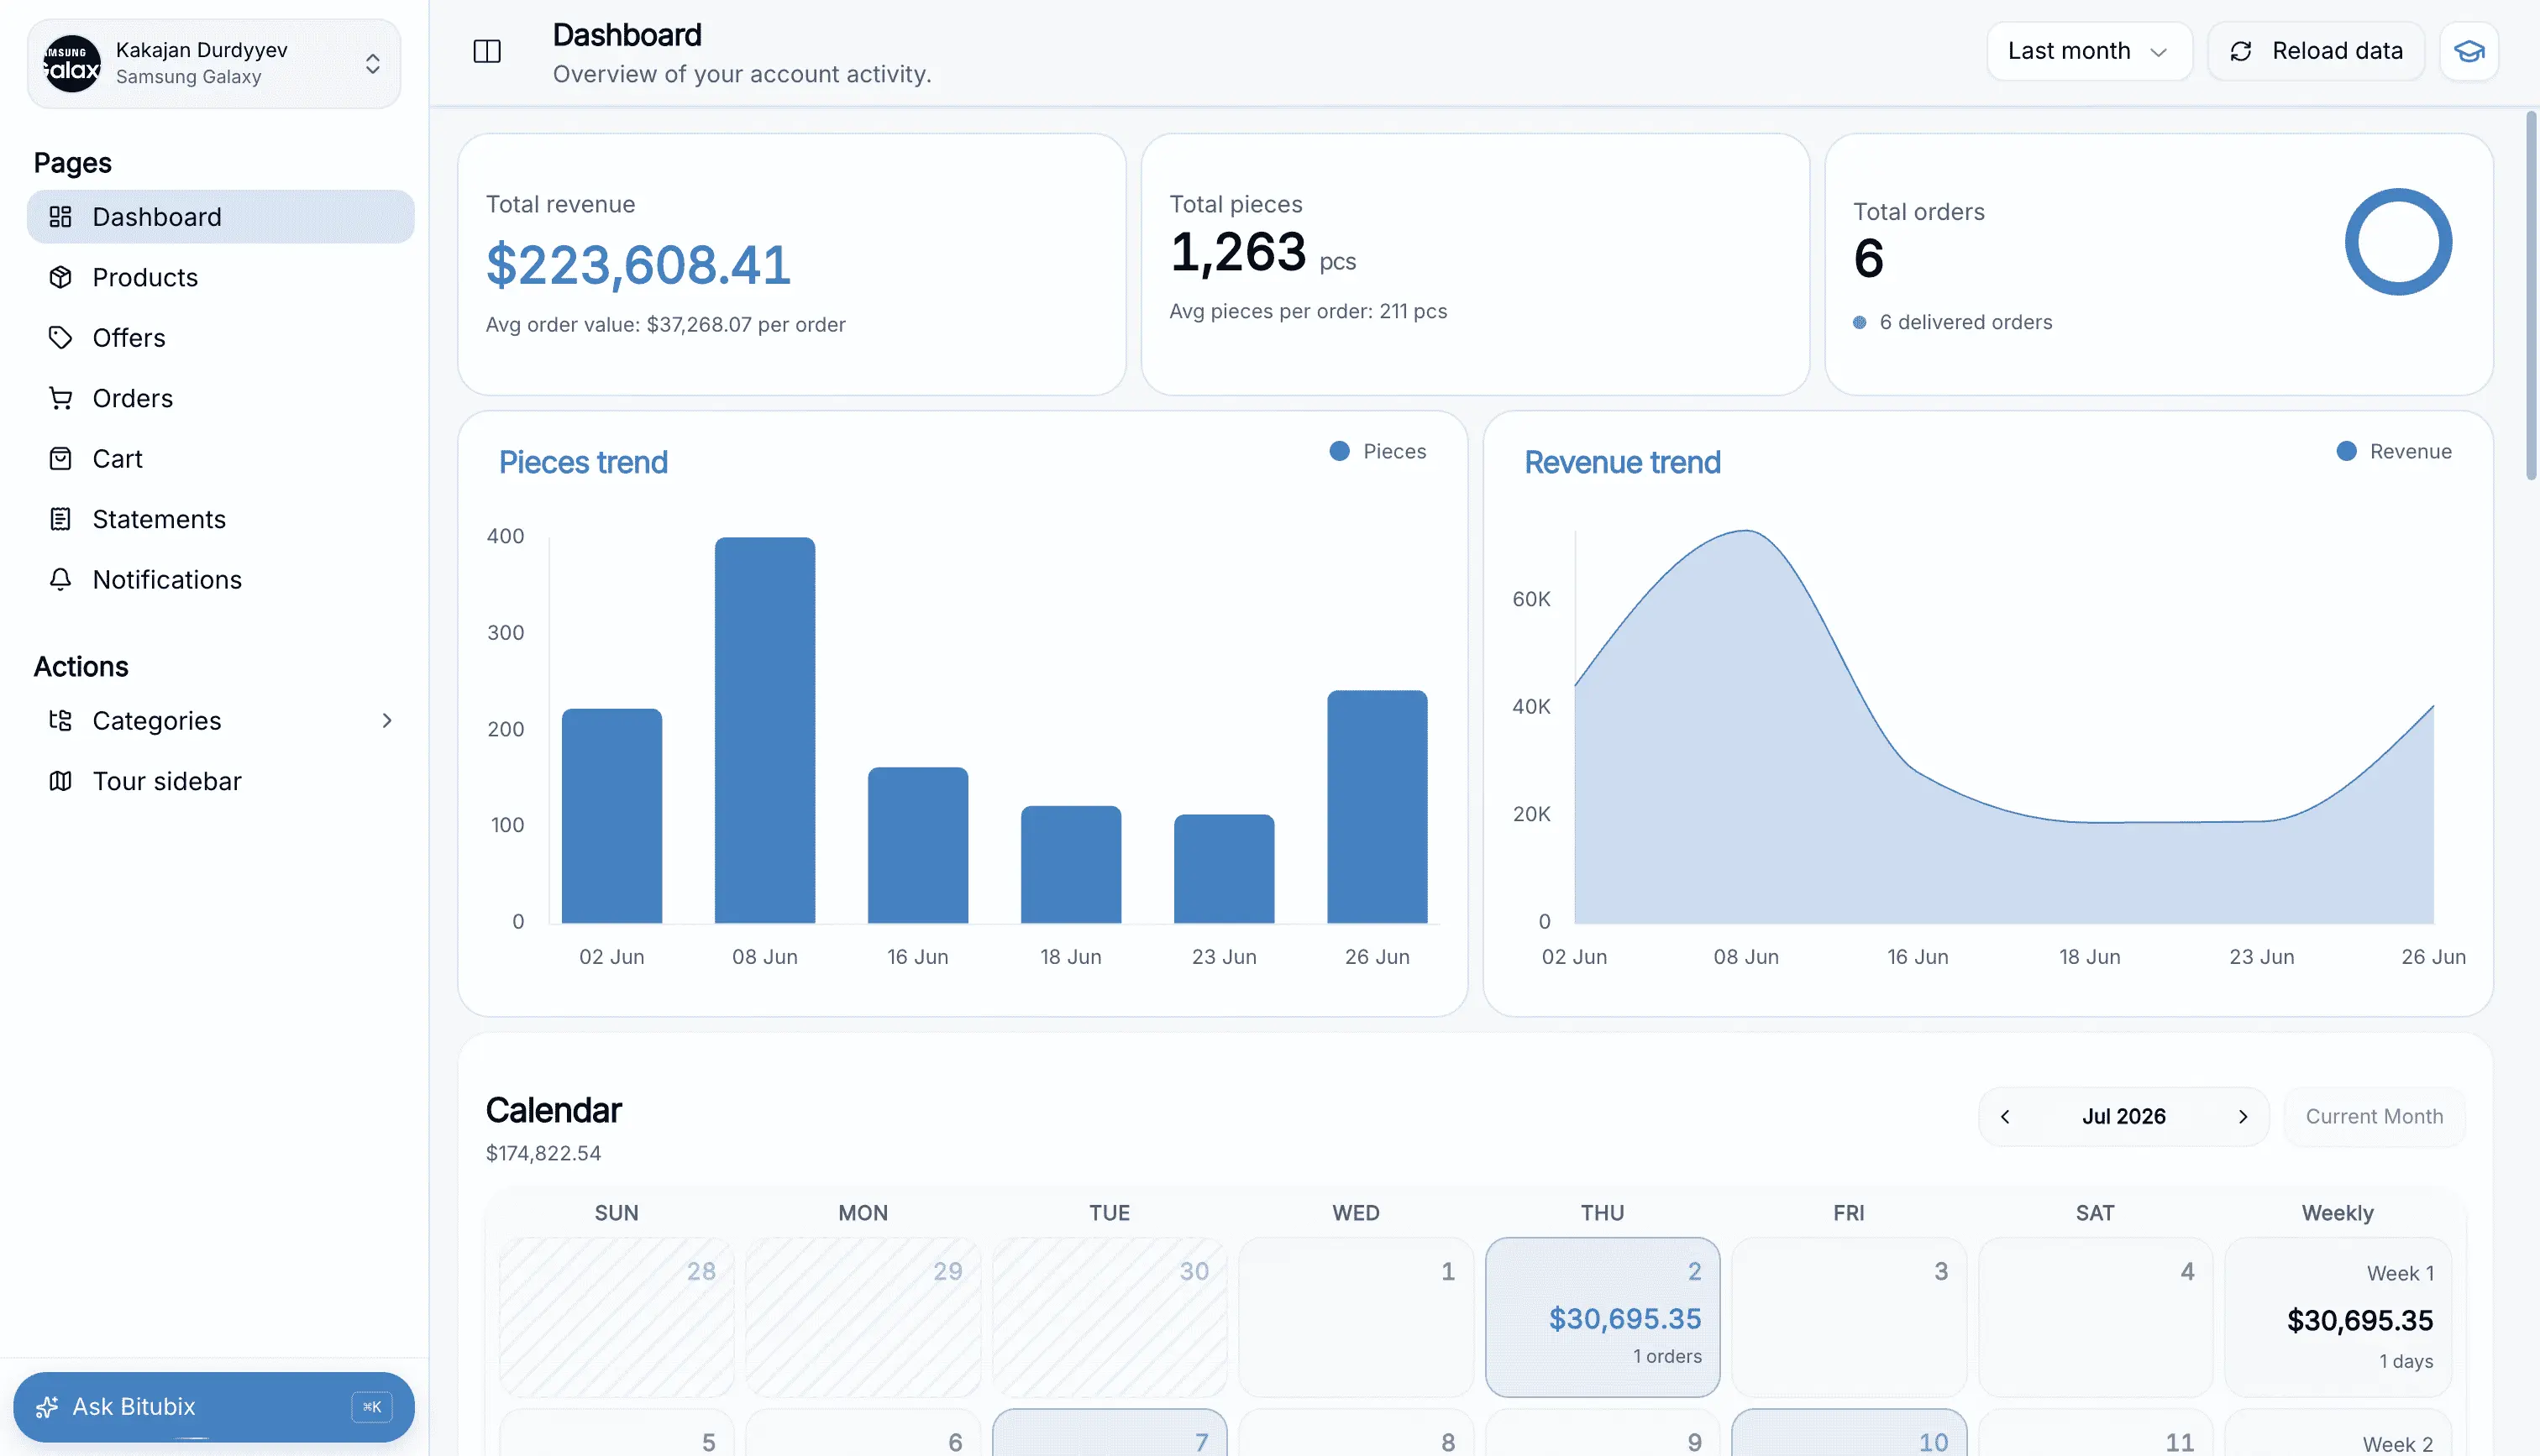The height and width of the screenshot is (1456, 2540).
Task: Select July 3 calendar cell
Action: pos(1849,1317)
